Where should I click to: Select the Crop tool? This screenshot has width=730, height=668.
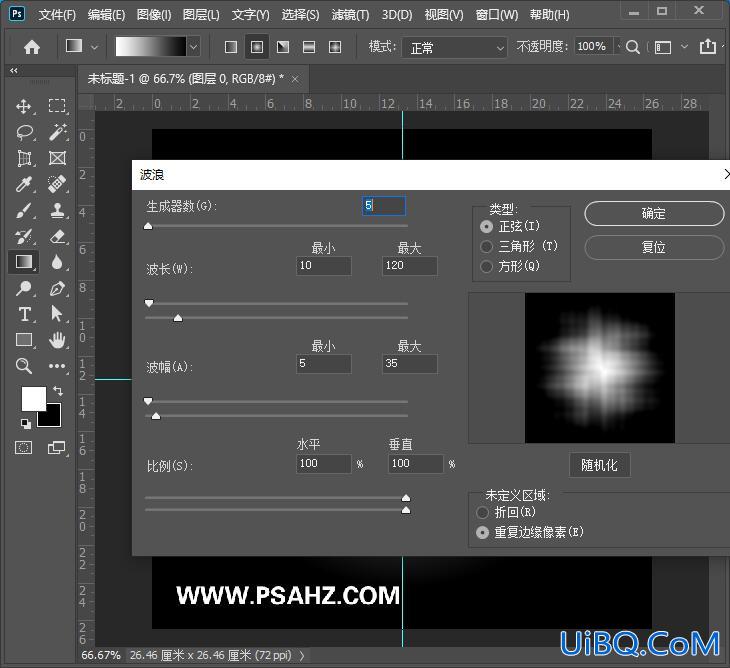(x=24, y=158)
